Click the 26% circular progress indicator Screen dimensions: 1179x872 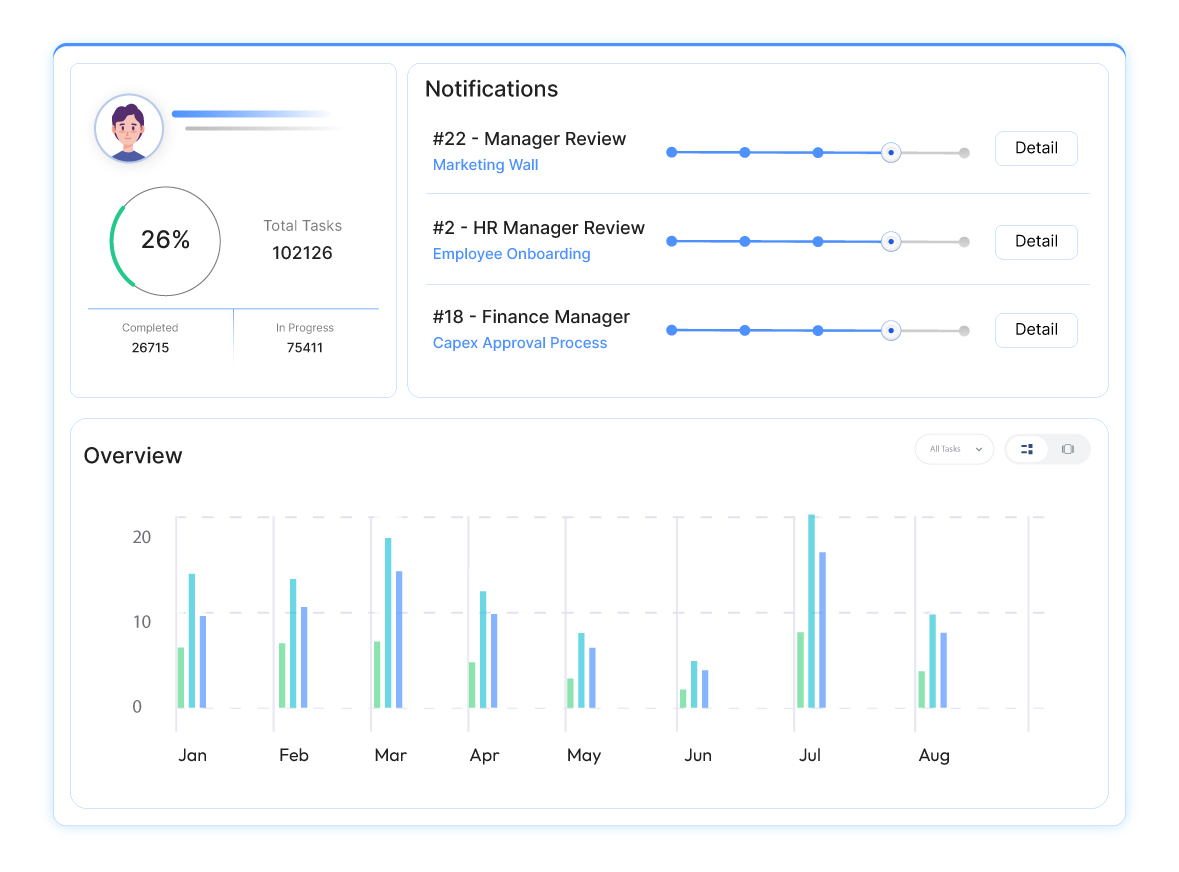[x=165, y=241]
